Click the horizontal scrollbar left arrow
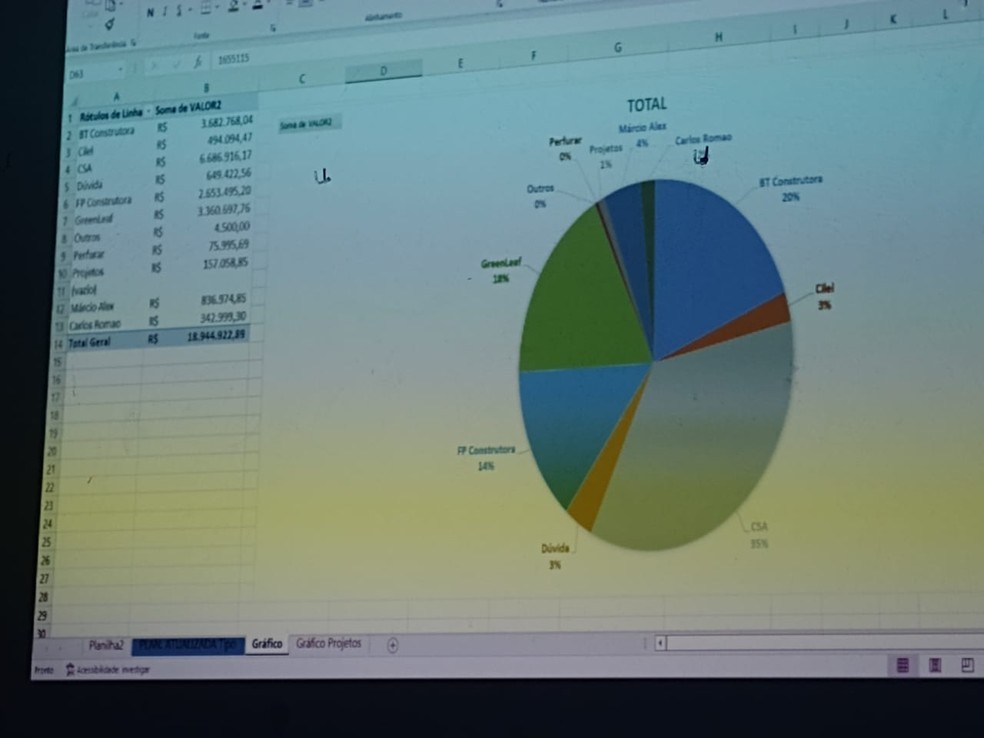The width and height of the screenshot is (984, 738). (660, 643)
